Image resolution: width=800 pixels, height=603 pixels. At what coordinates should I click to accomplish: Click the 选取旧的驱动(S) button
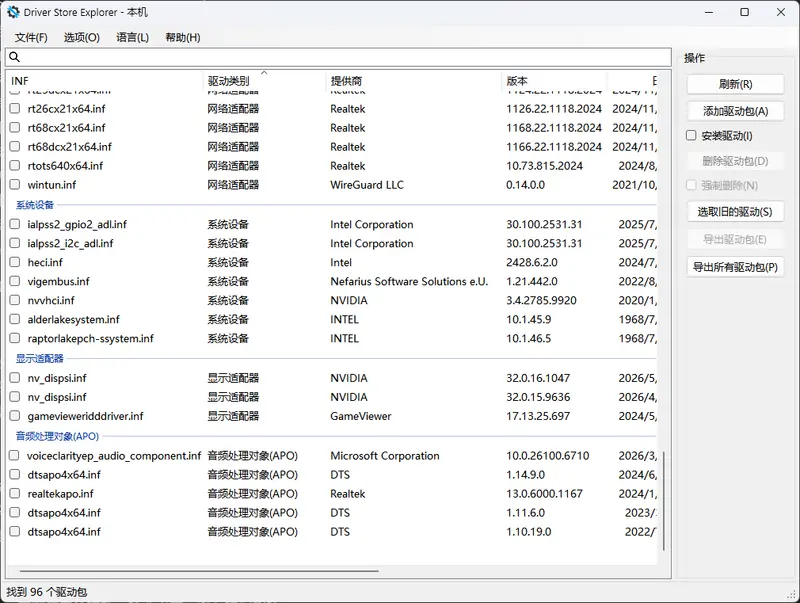click(x=735, y=212)
